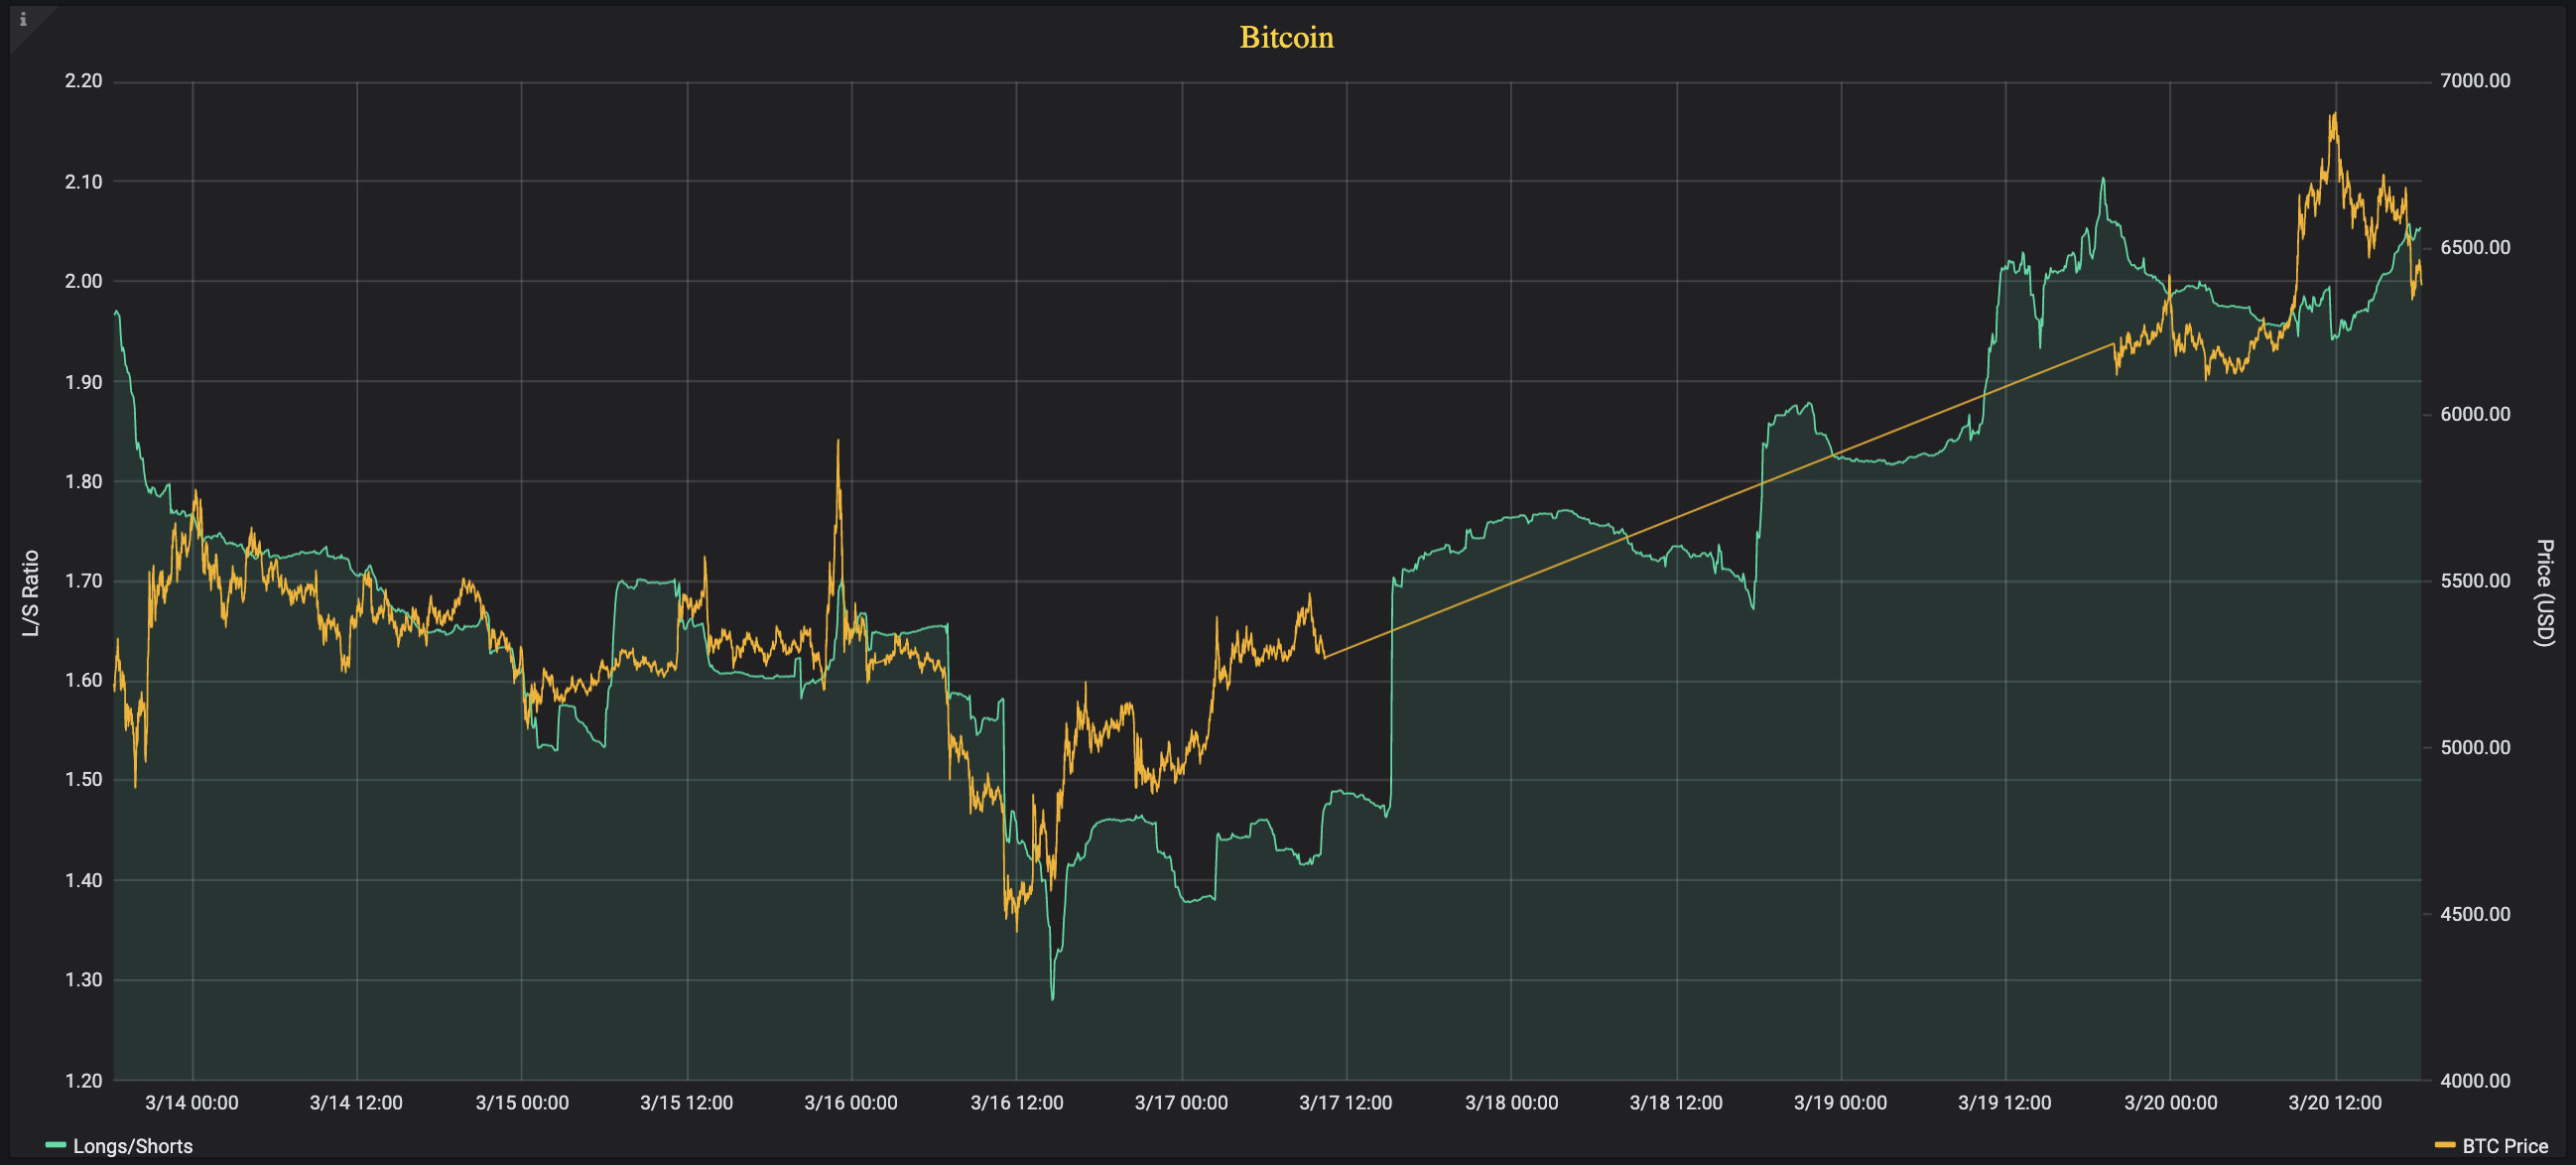This screenshot has width=2576, height=1165.
Task: Click the 1.80 left axis value
Action: coord(84,482)
